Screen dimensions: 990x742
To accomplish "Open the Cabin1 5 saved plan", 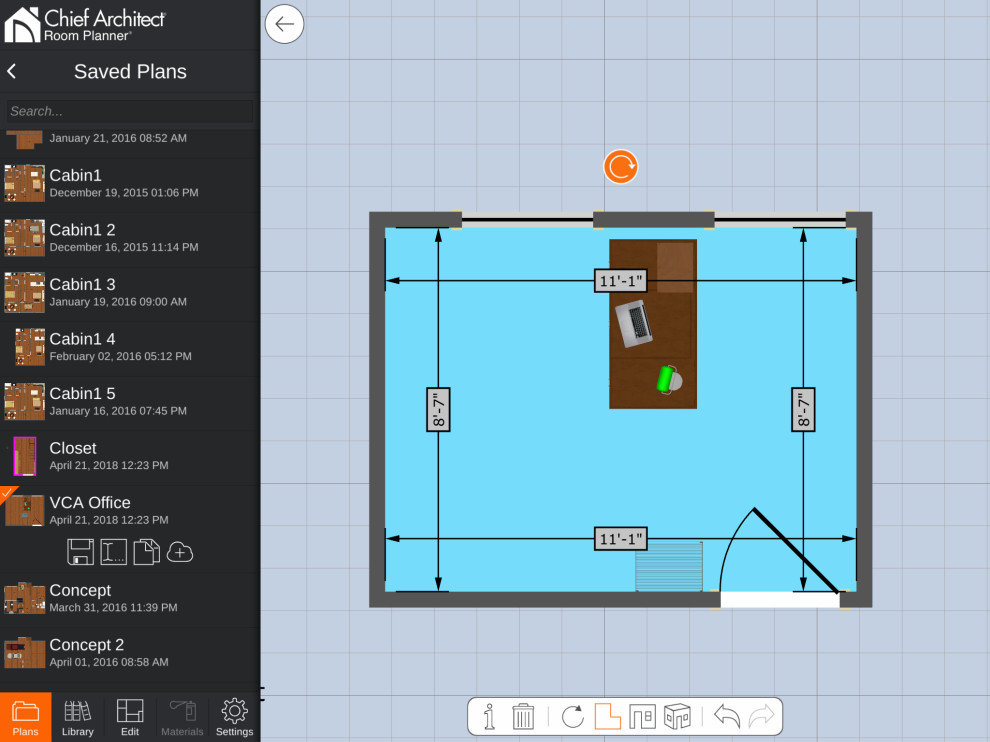I will 130,402.
